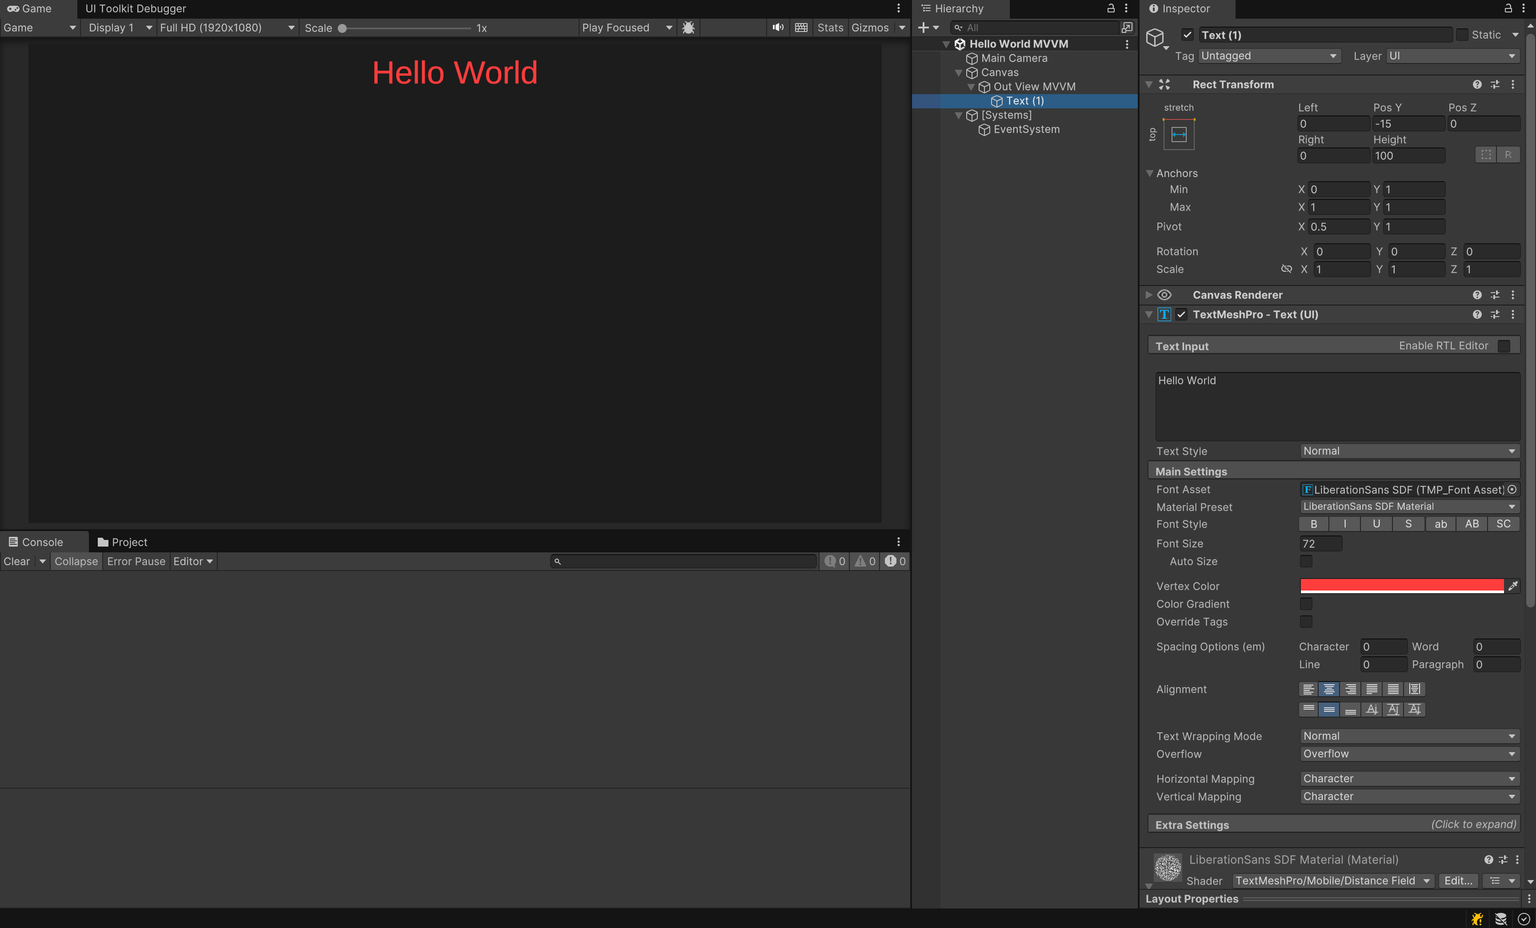The image size is (1536, 928).
Task: Mute audio in the Game view toolbar
Action: (779, 27)
